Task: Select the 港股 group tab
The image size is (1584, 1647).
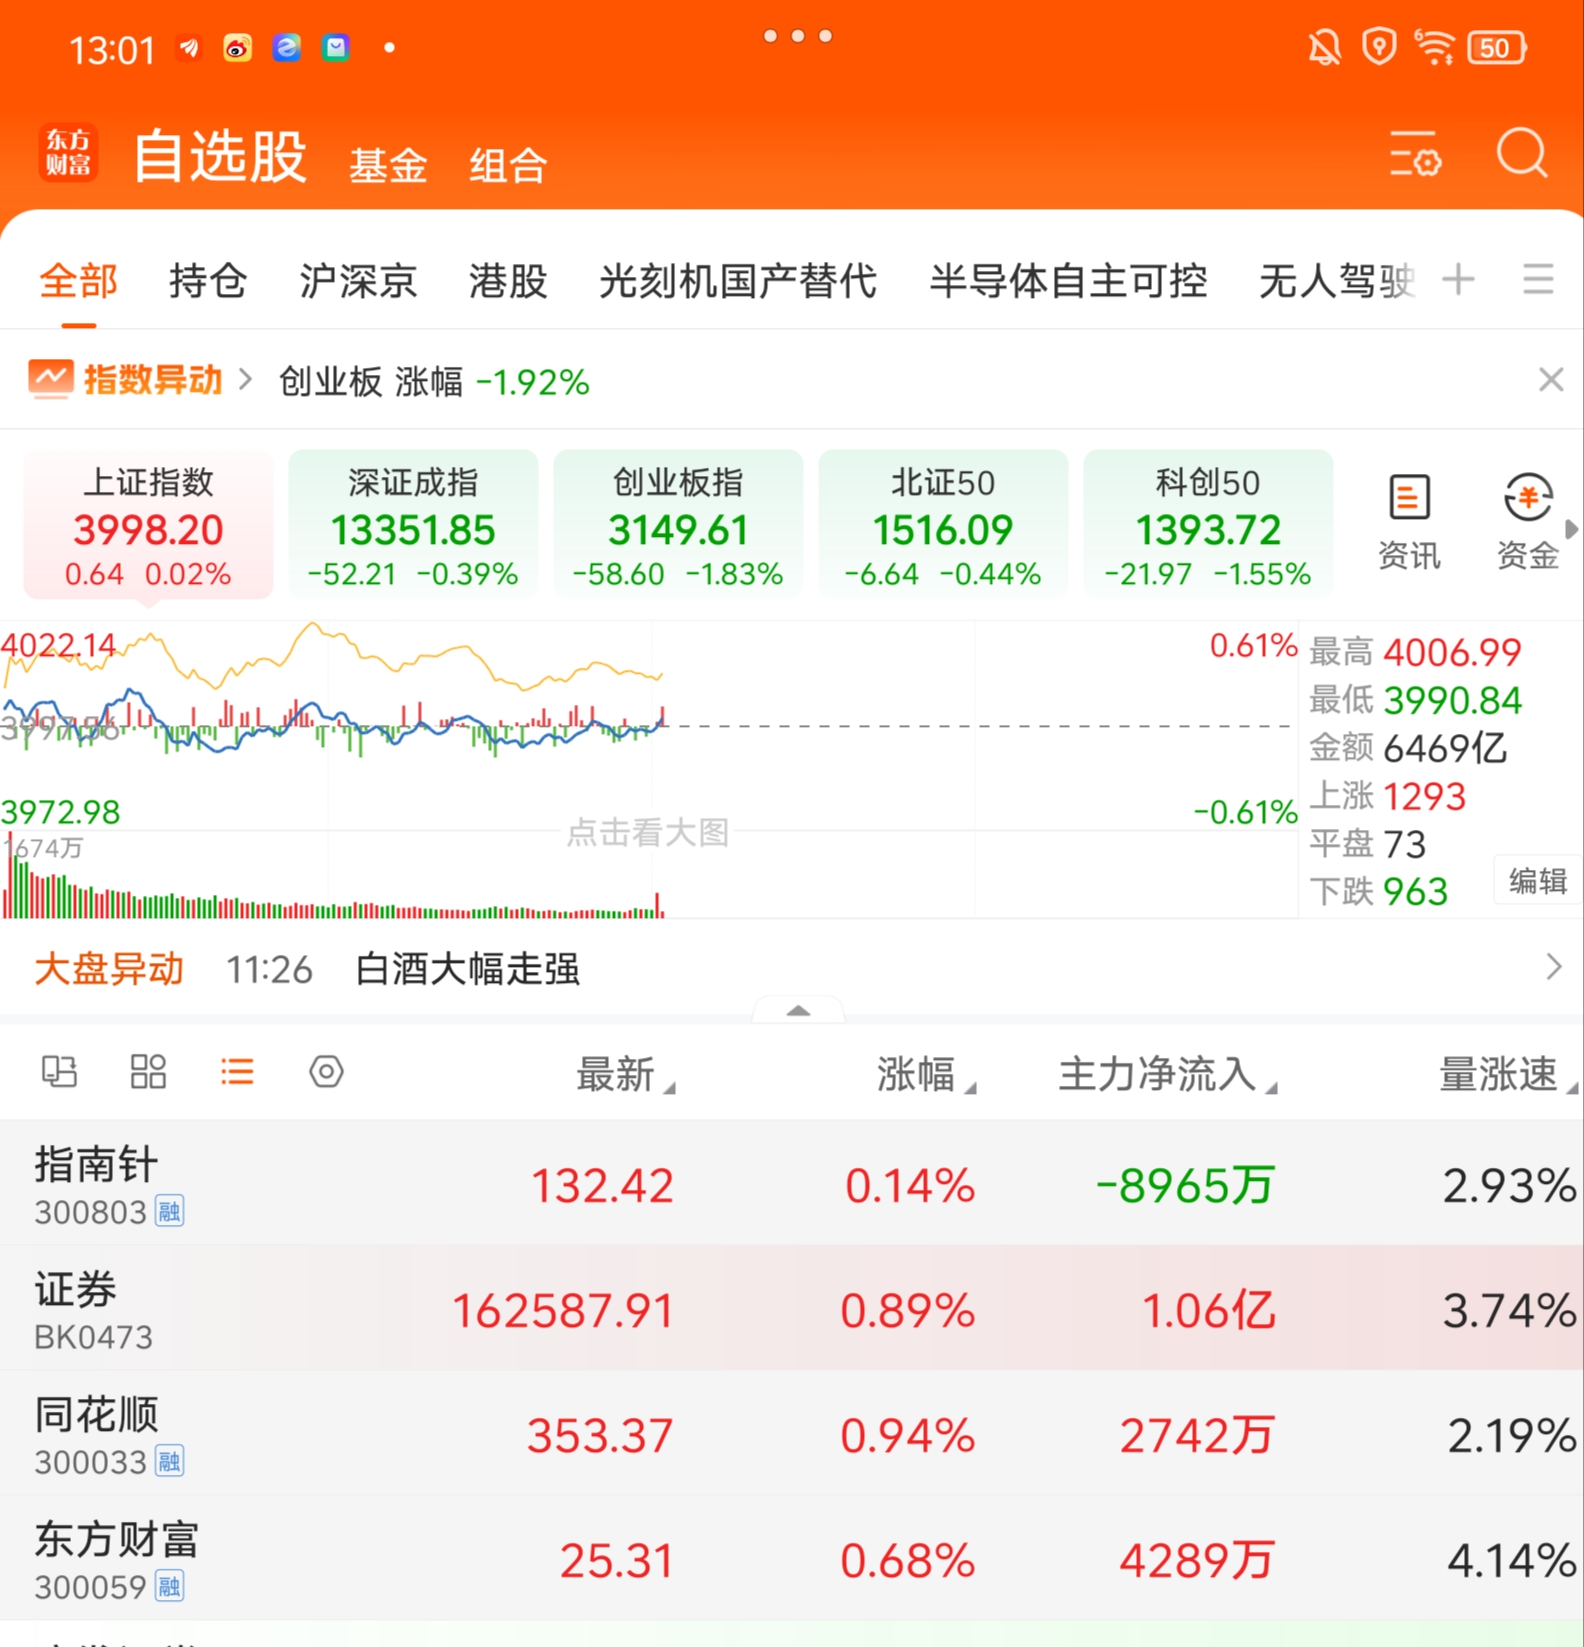Action: (x=508, y=281)
